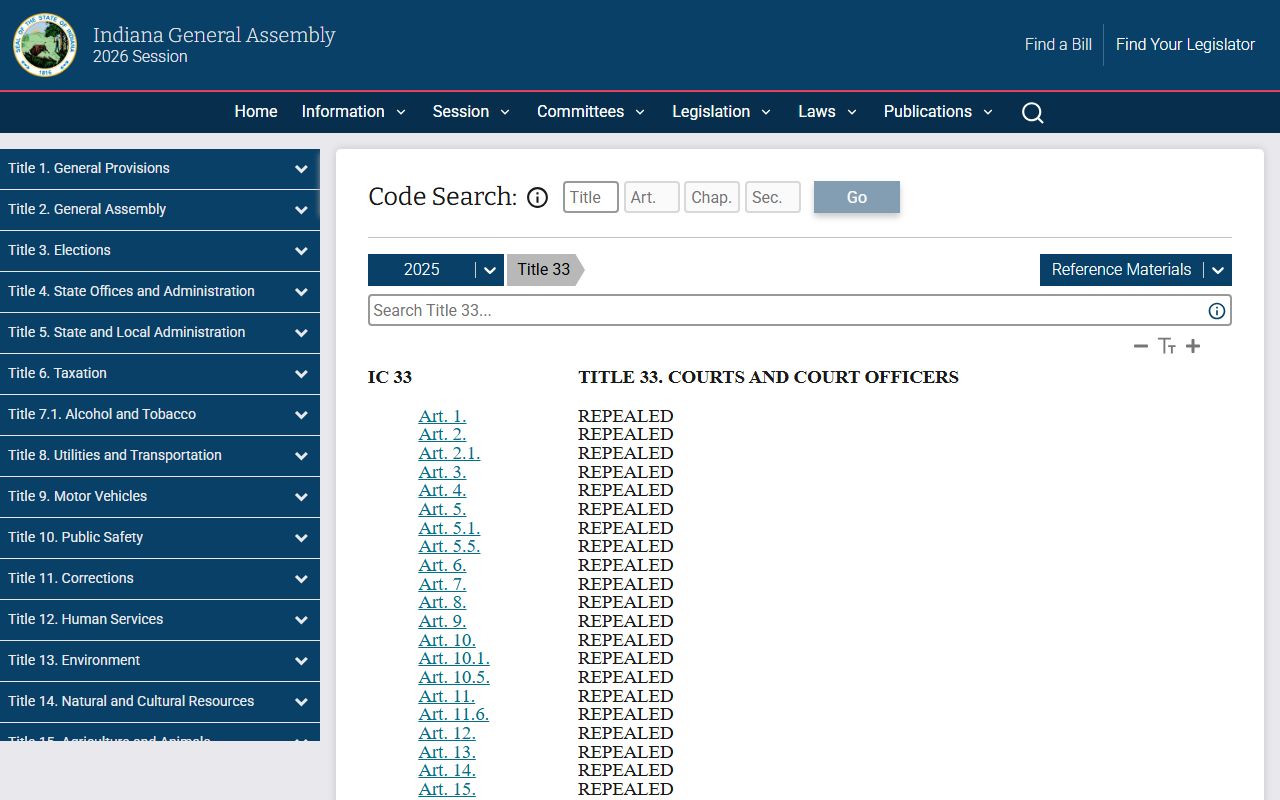This screenshot has width=1280, height=800.
Task: Open the Art. 2.1. link
Action: pyautogui.click(x=449, y=453)
